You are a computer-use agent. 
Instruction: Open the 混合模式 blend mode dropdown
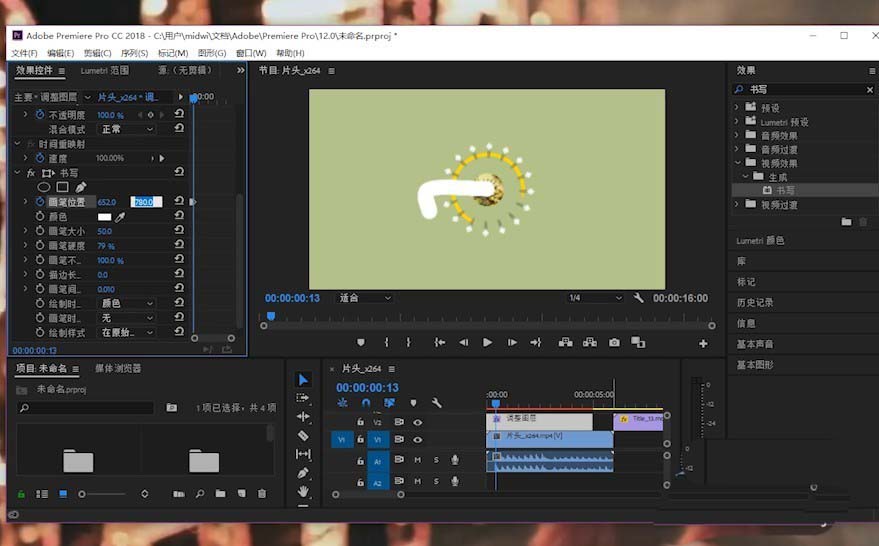coord(125,129)
